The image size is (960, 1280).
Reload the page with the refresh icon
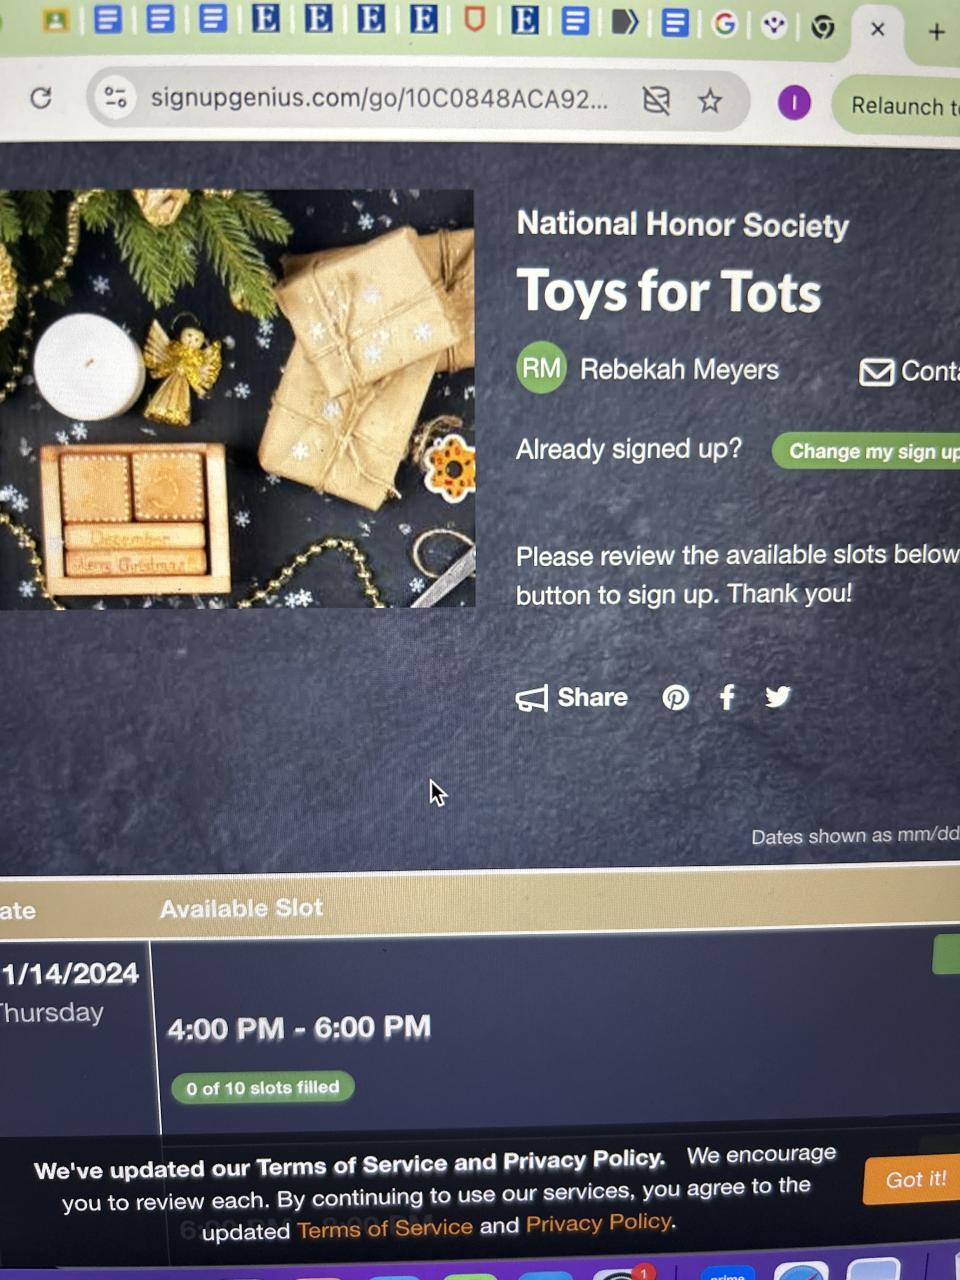tap(41, 98)
